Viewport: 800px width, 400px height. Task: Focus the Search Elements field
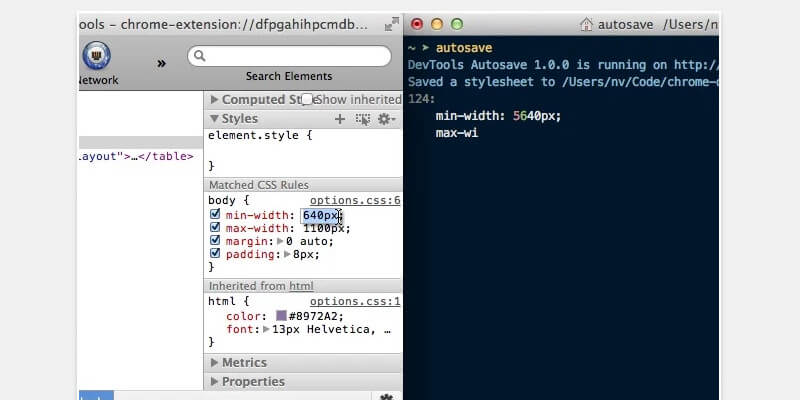[290, 57]
